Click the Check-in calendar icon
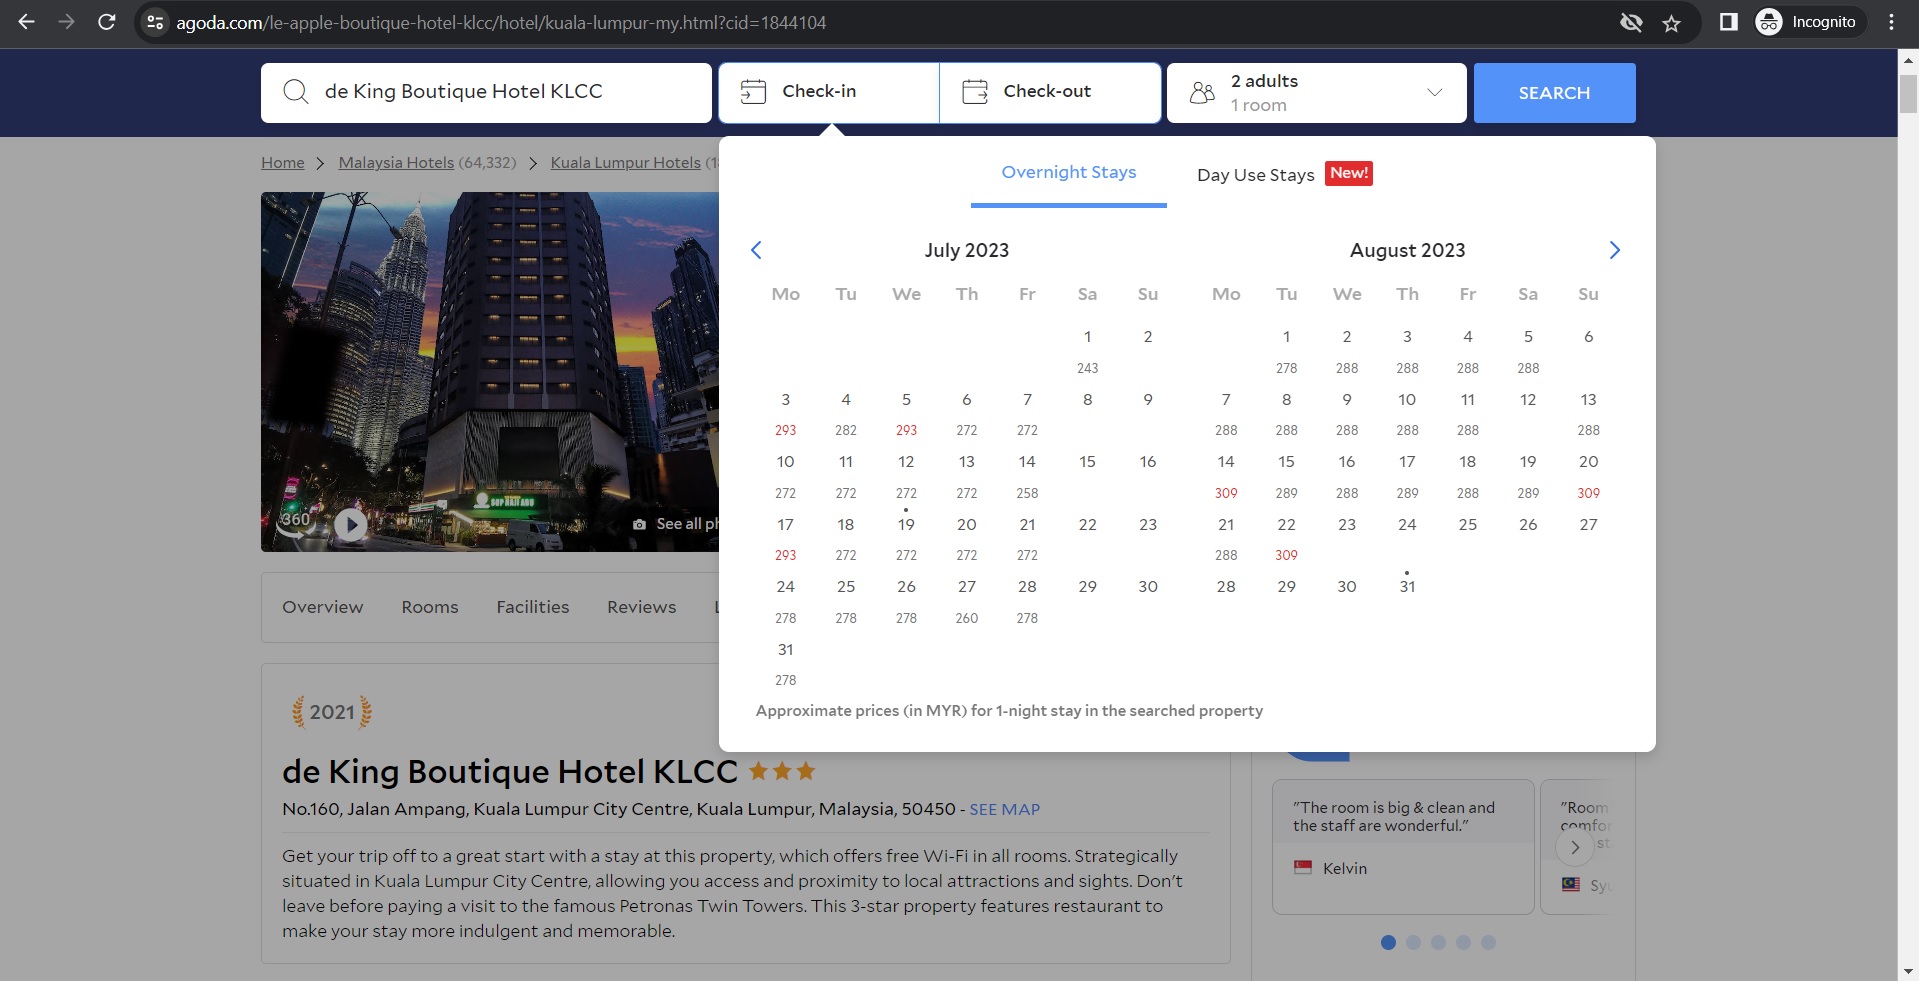This screenshot has width=1919, height=981. [753, 92]
